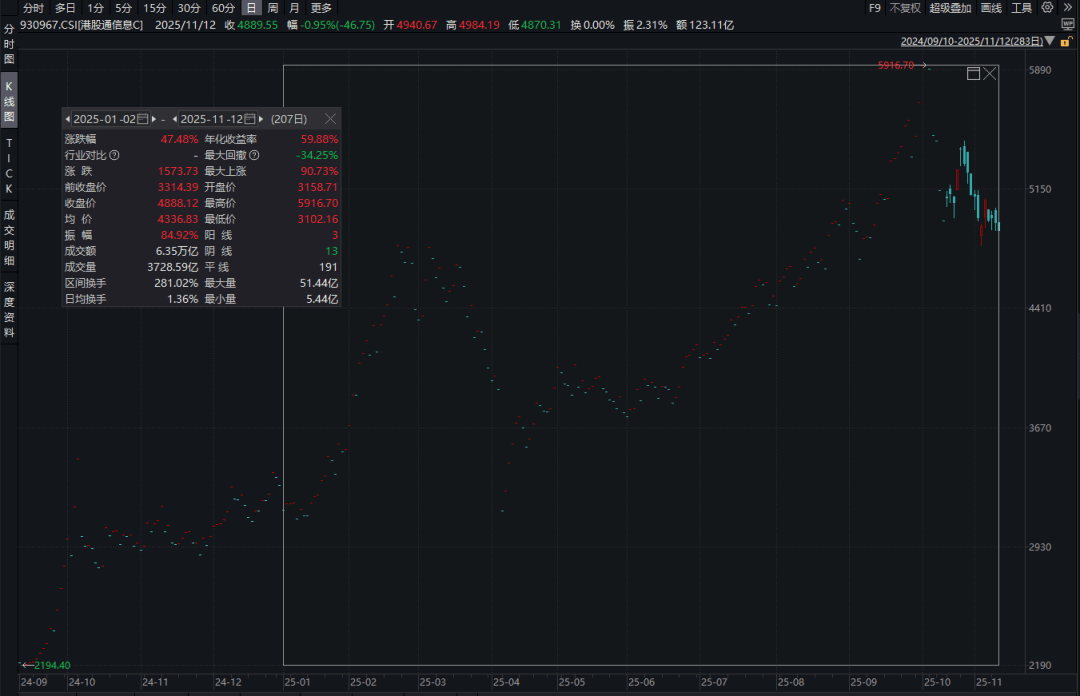Open the settings gear icon
This screenshot has width=1080, height=696.
[x=1046, y=8]
